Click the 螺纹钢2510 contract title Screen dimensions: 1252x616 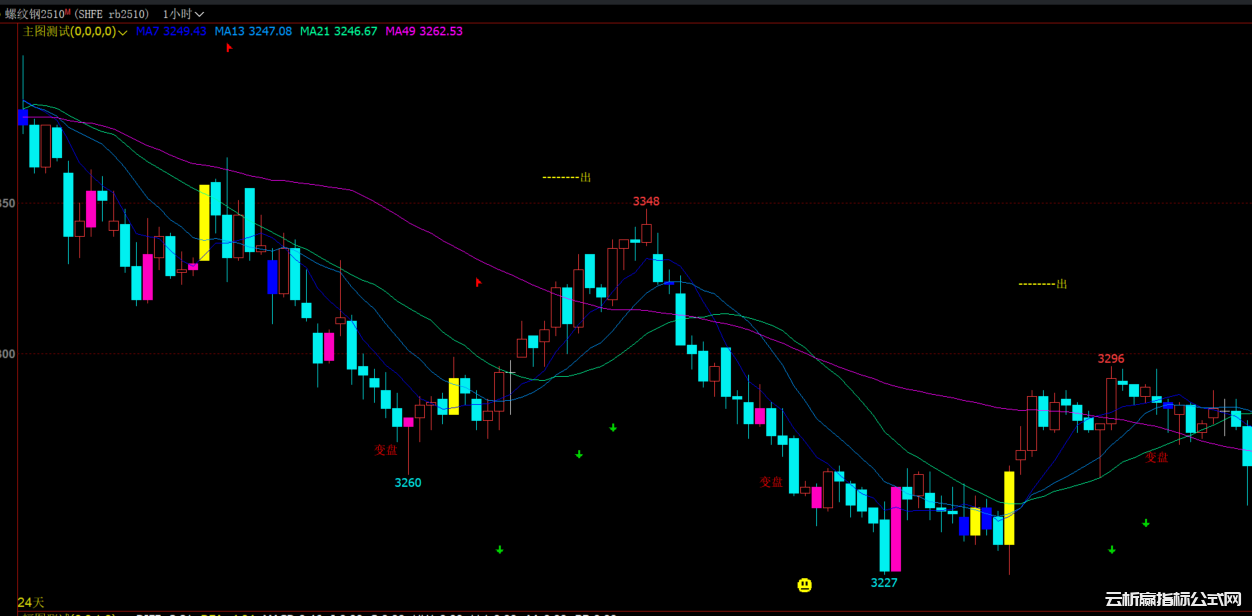[33, 14]
